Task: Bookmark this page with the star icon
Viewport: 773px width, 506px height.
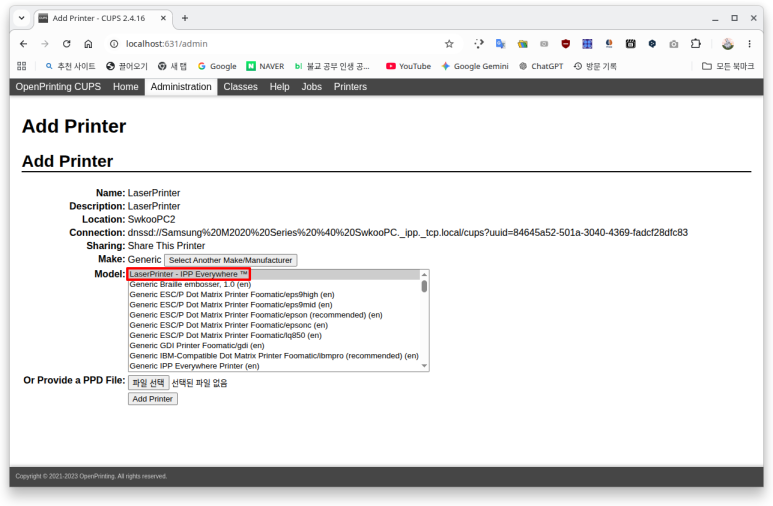Action: coord(449,44)
